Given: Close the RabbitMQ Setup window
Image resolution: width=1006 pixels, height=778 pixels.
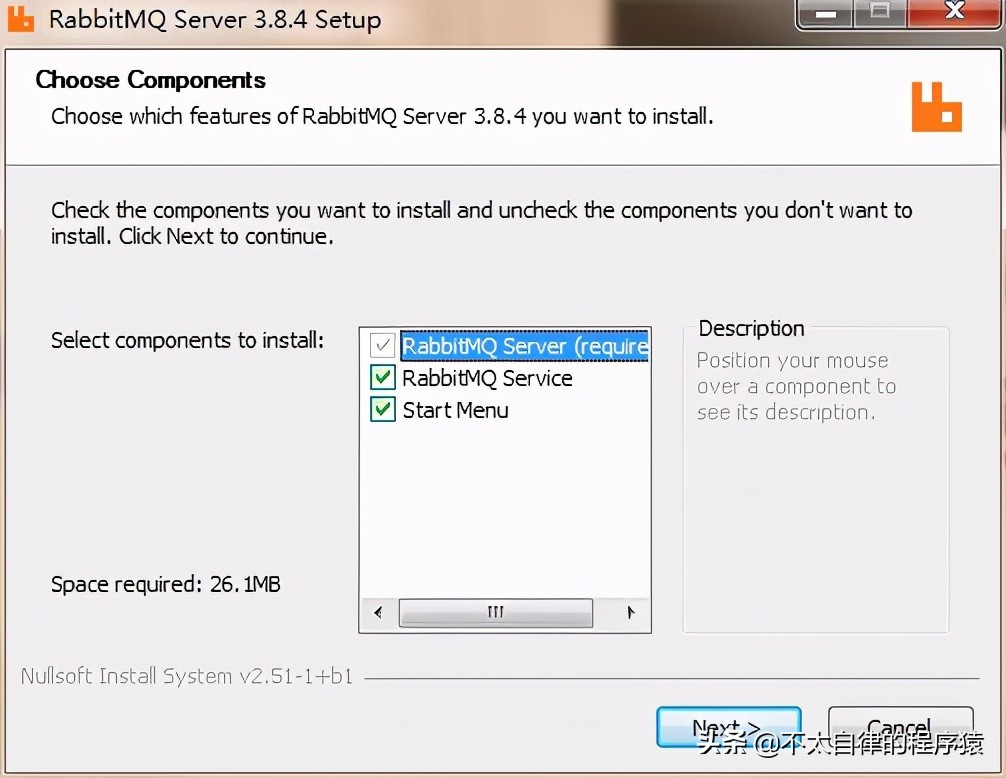Looking at the screenshot, I should pos(955,13).
